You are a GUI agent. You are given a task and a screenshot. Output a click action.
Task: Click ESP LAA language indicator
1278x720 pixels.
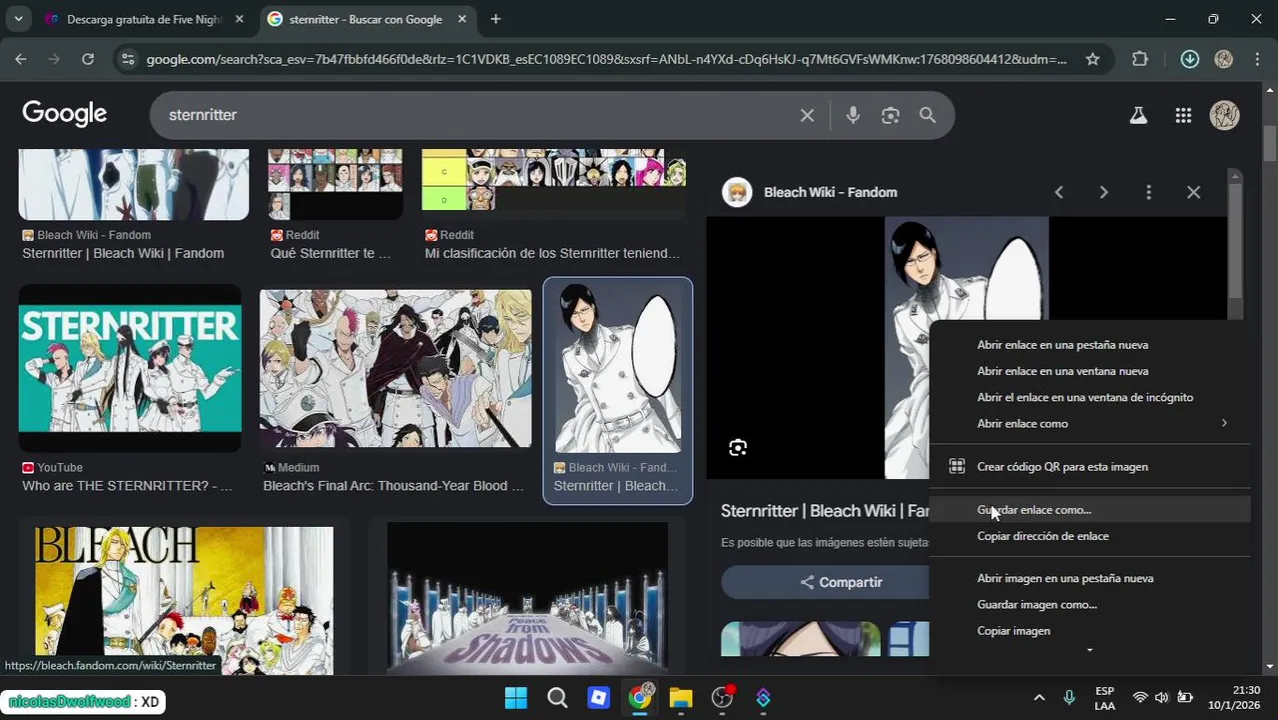[x=1104, y=698]
